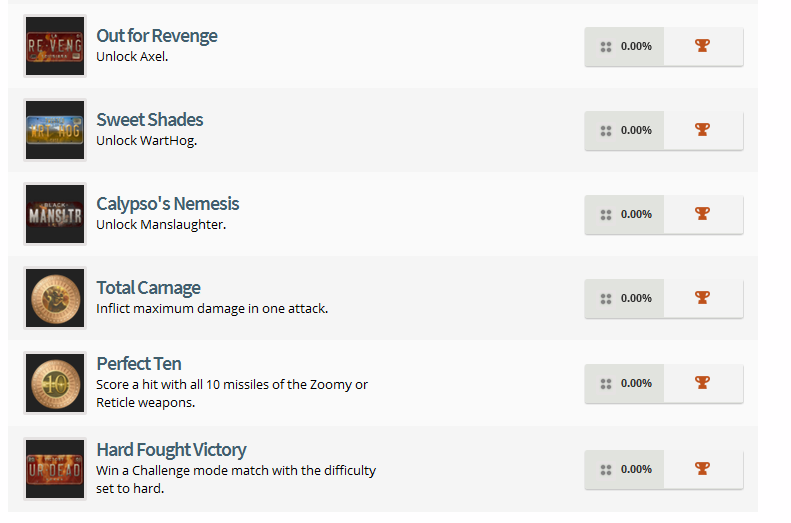
Task: Select the Total Carnage medal thumbnail
Action: pos(55,298)
